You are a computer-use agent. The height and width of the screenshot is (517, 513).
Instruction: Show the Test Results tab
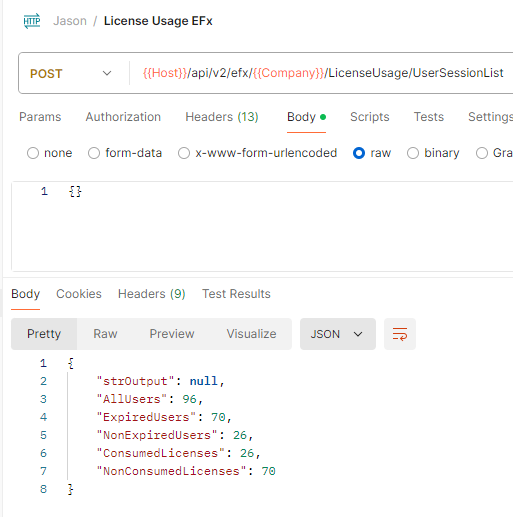click(236, 294)
